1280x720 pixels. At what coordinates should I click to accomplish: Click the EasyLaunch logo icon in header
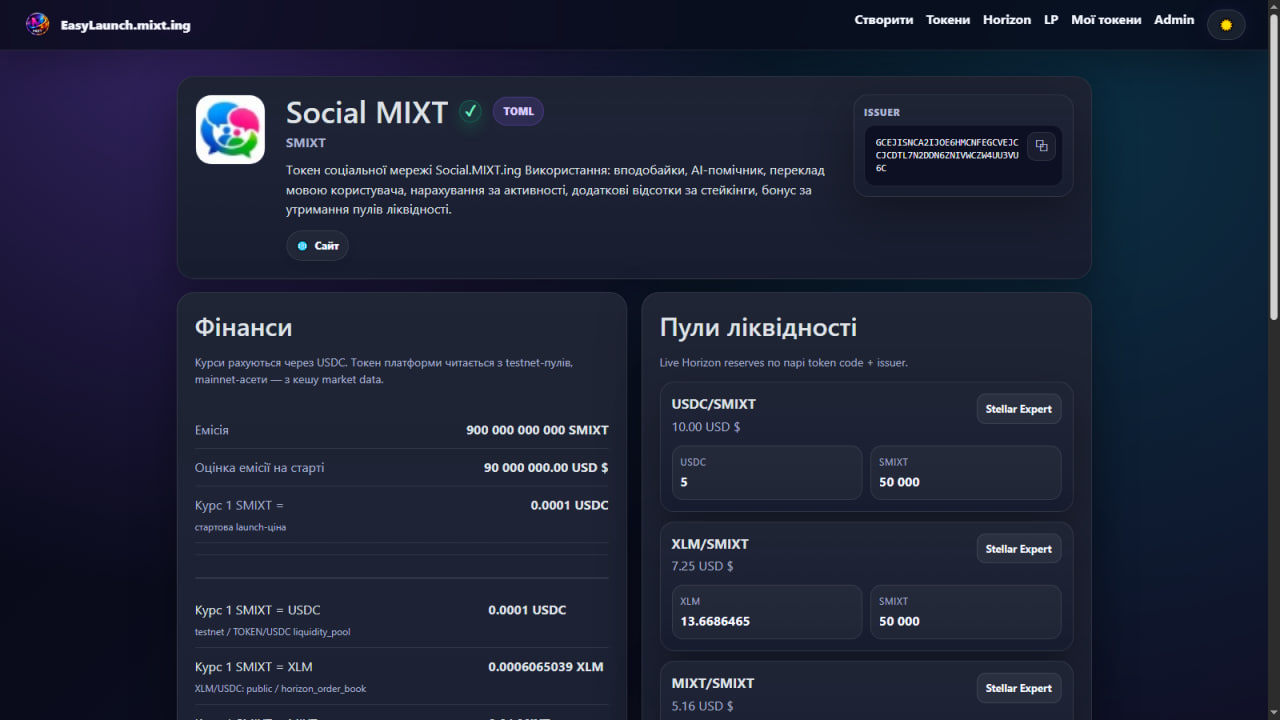click(37, 24)
